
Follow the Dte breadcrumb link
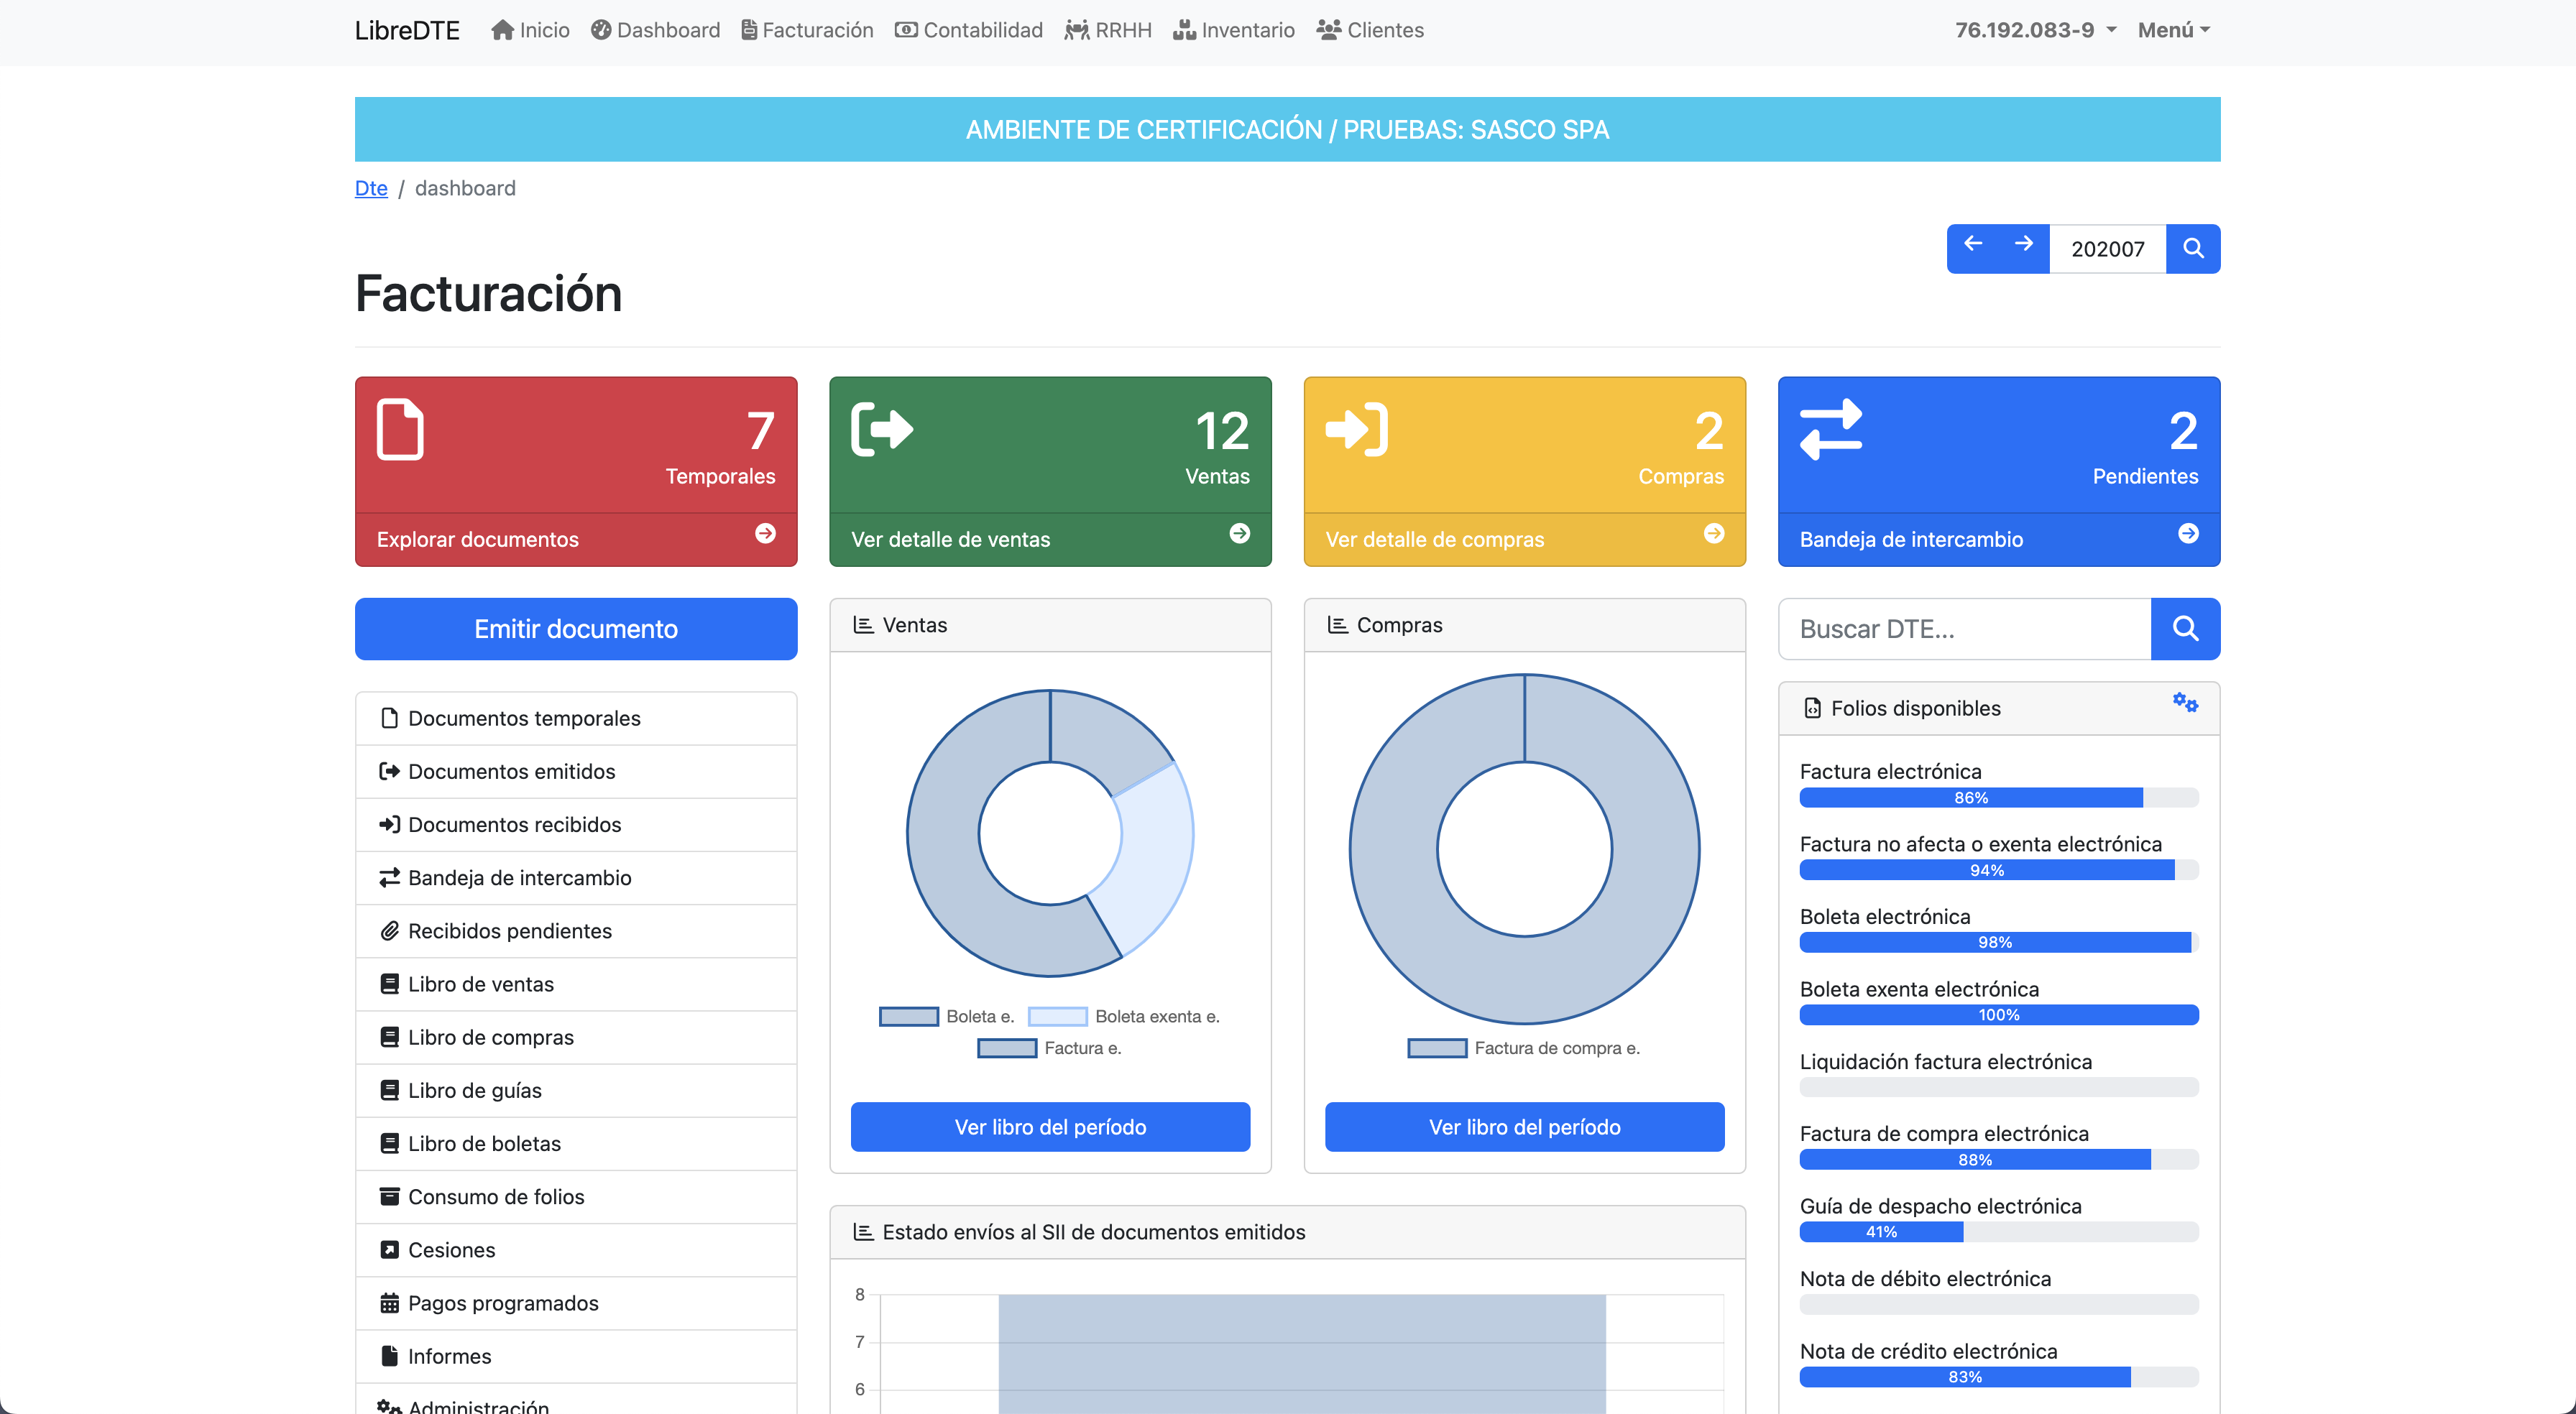point(371,188)
